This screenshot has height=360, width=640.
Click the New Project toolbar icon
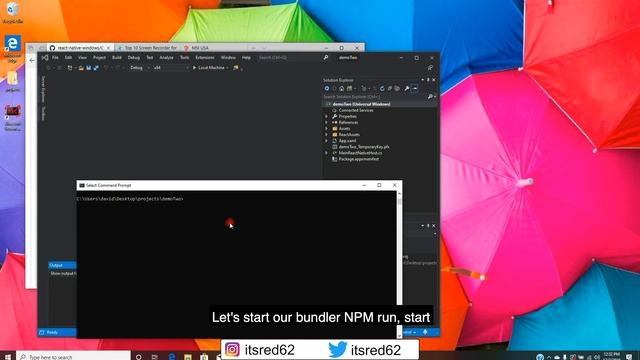70,68
